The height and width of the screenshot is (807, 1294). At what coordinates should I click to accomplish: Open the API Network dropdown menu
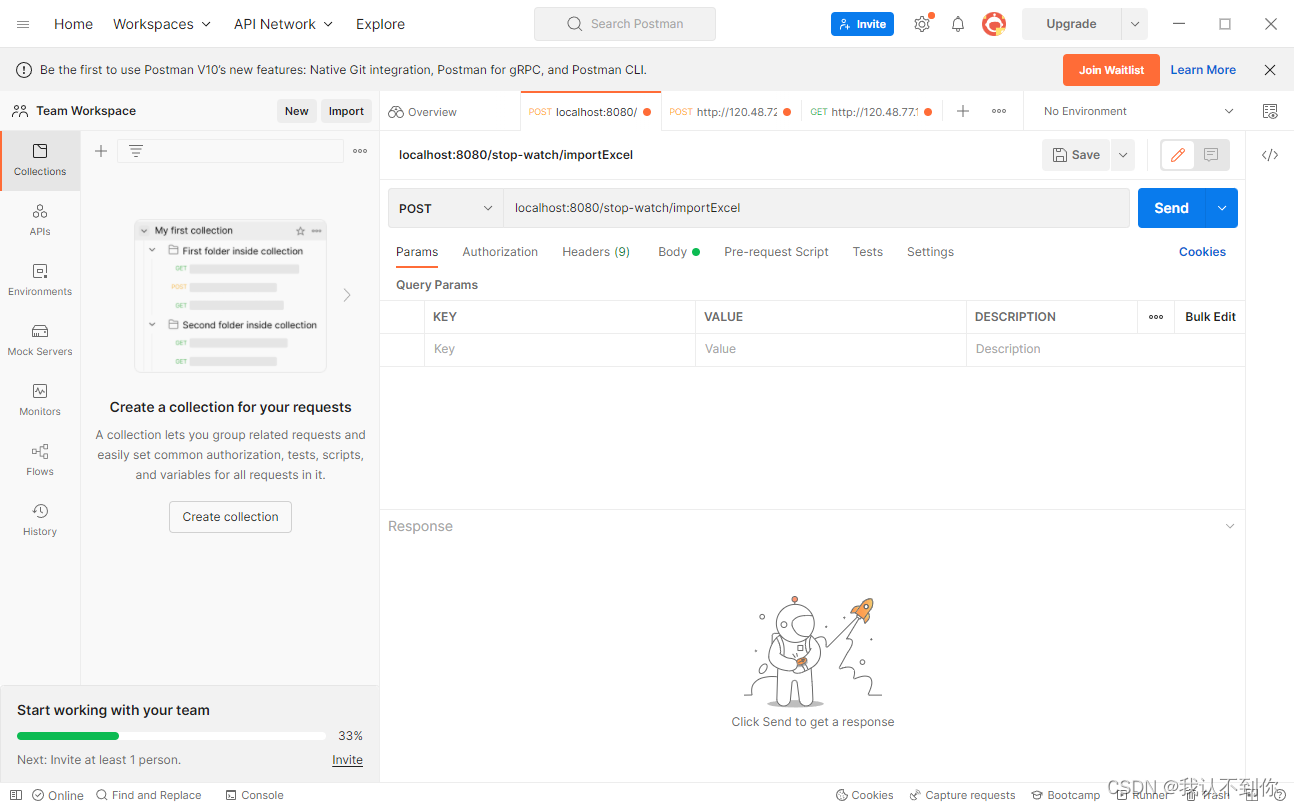click(x=283, y=24)
